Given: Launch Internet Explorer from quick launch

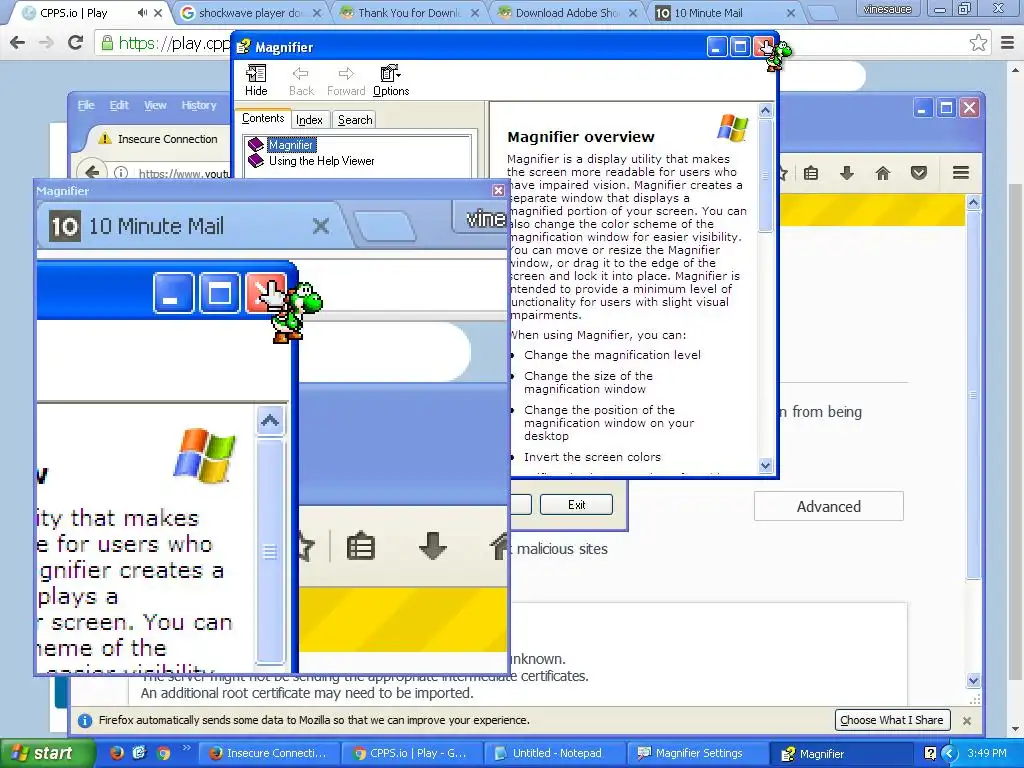Looking at the screenshot, I should click(x=140, y=753).
